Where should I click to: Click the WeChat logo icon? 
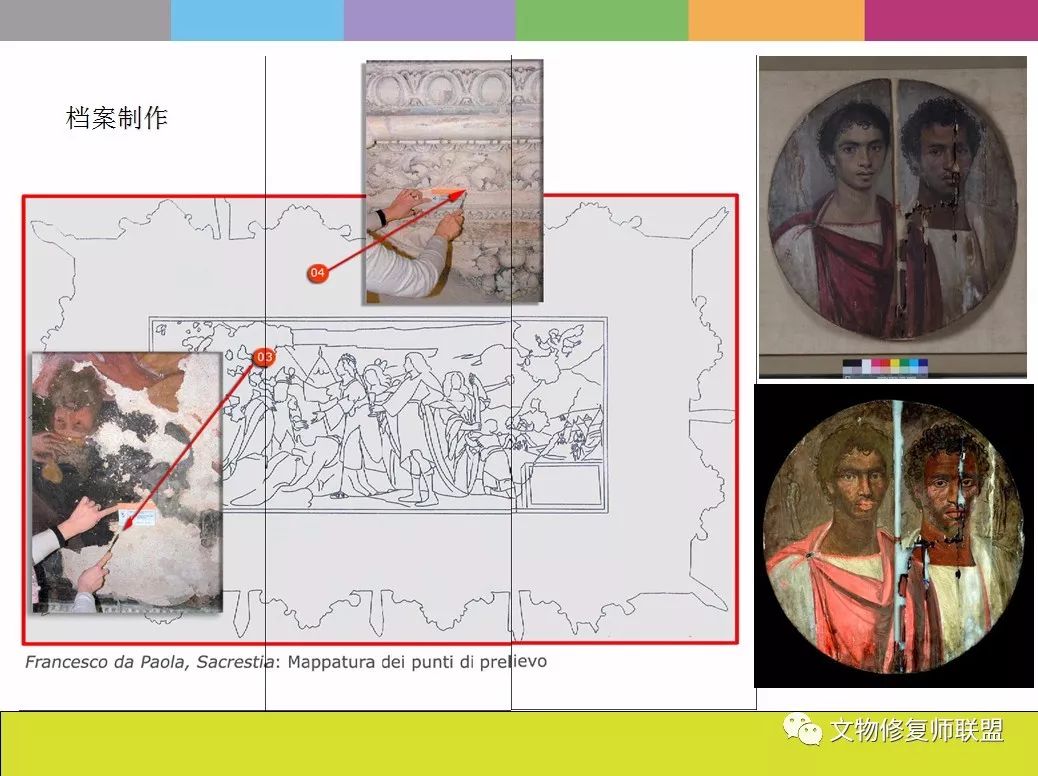[x=802, y=730]
